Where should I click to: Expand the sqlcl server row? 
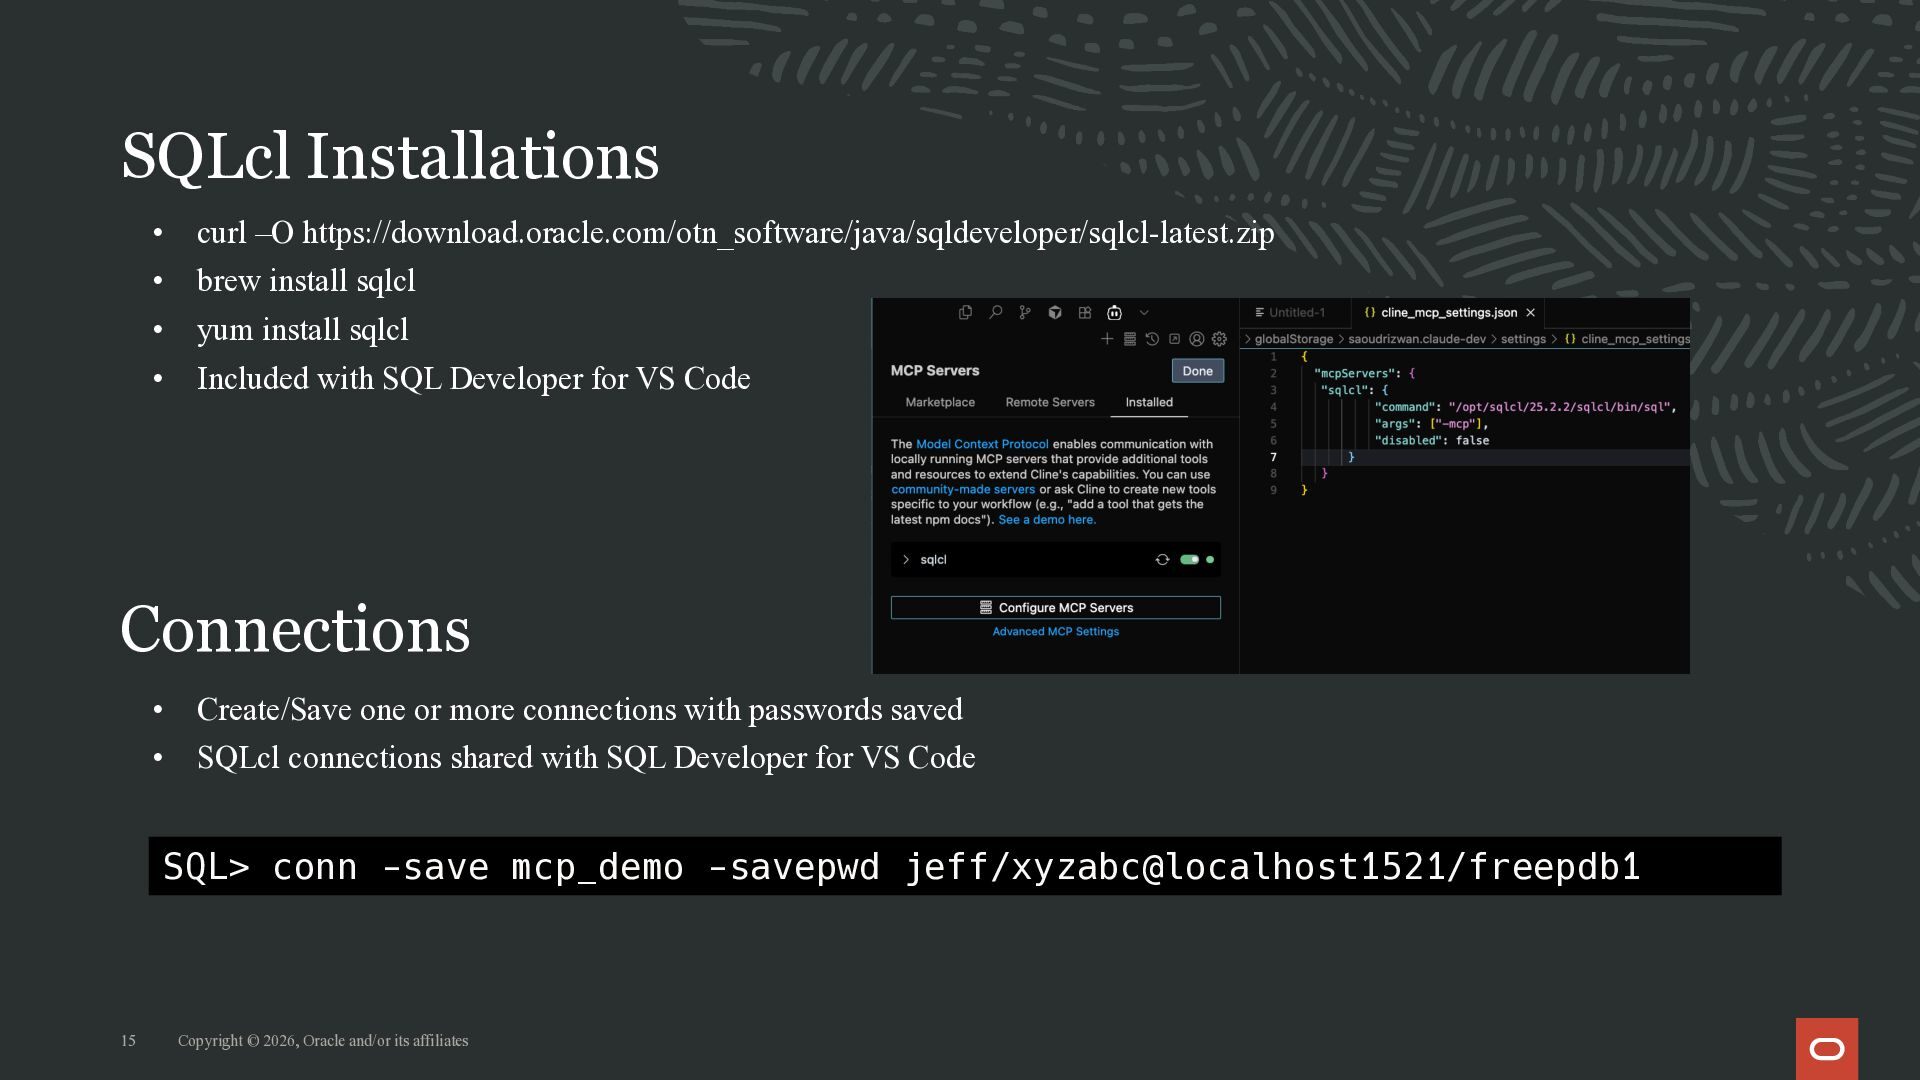(x=1055, y=560)
